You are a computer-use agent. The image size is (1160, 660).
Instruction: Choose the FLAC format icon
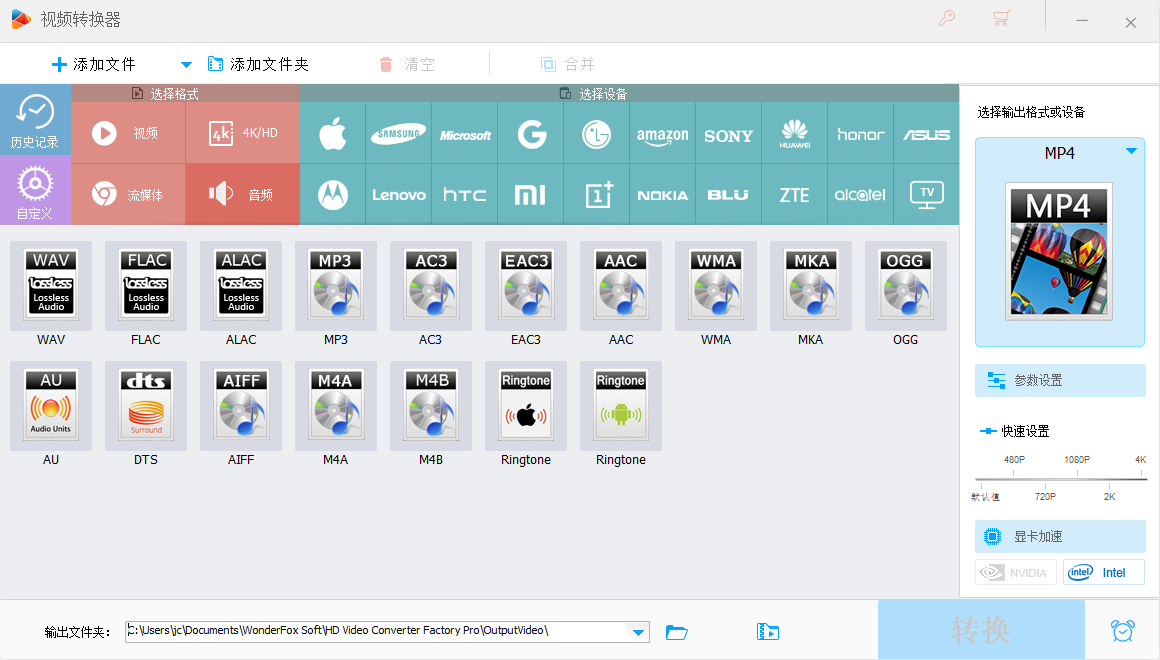pos(146,286)
